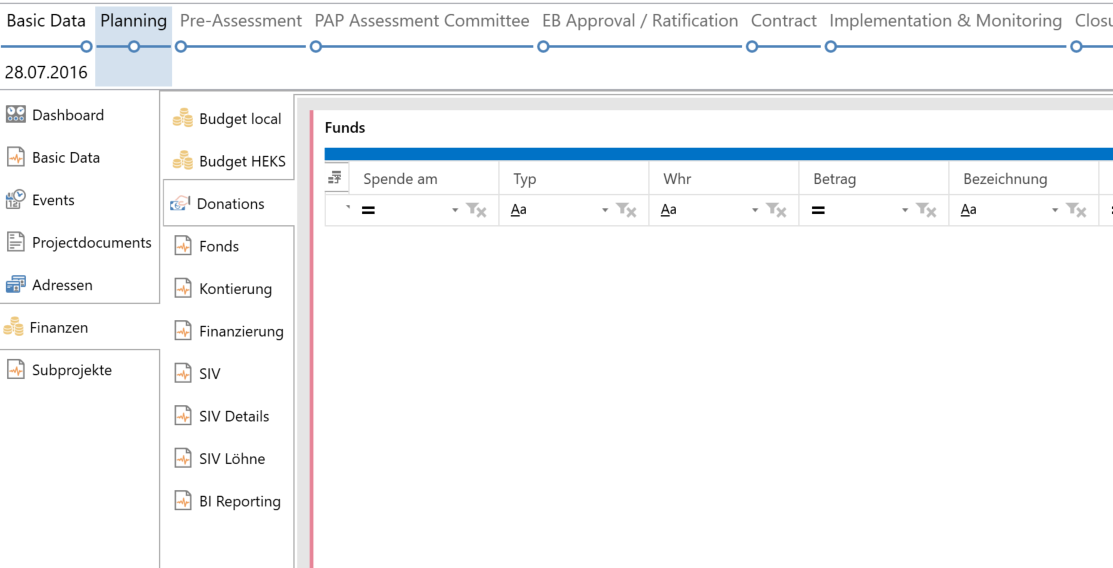
Task: Go to the Contract stage tab
Action: (x=784, y=21)
